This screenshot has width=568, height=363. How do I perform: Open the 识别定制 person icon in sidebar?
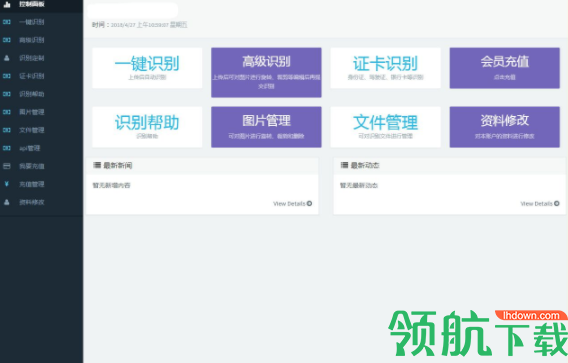click(x=7, y=58)
